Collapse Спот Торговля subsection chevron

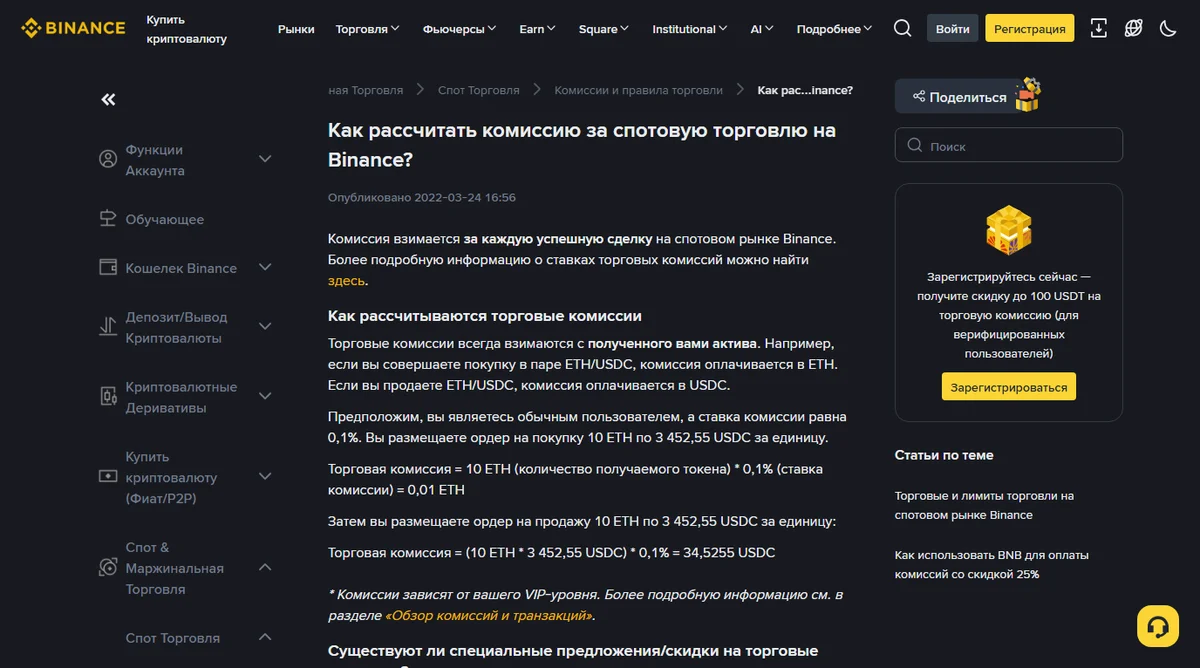pyautogui.click(x=265, y=637)
